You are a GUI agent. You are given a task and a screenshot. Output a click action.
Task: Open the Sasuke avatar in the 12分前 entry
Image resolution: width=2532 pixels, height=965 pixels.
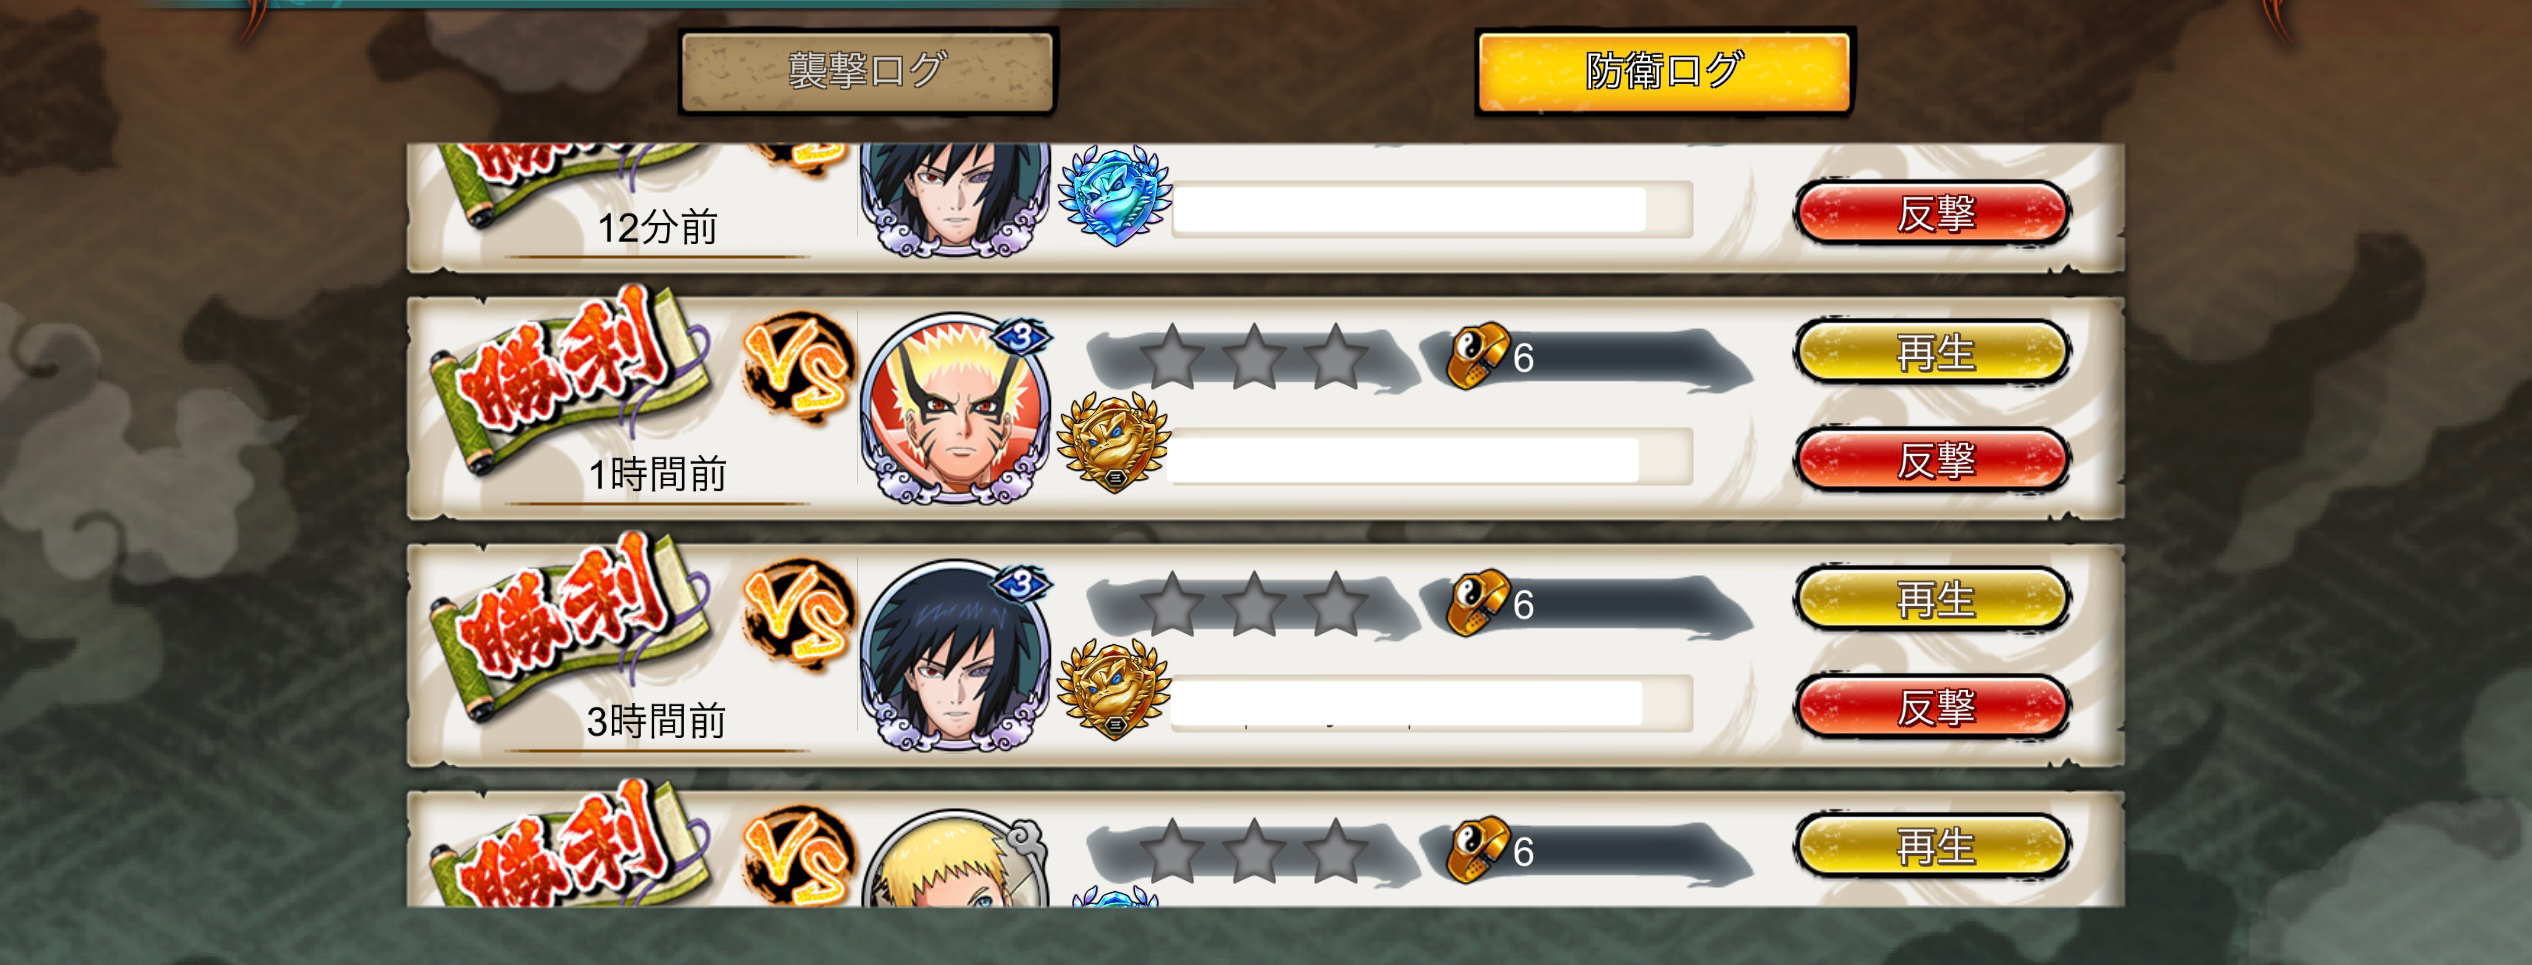955,200
